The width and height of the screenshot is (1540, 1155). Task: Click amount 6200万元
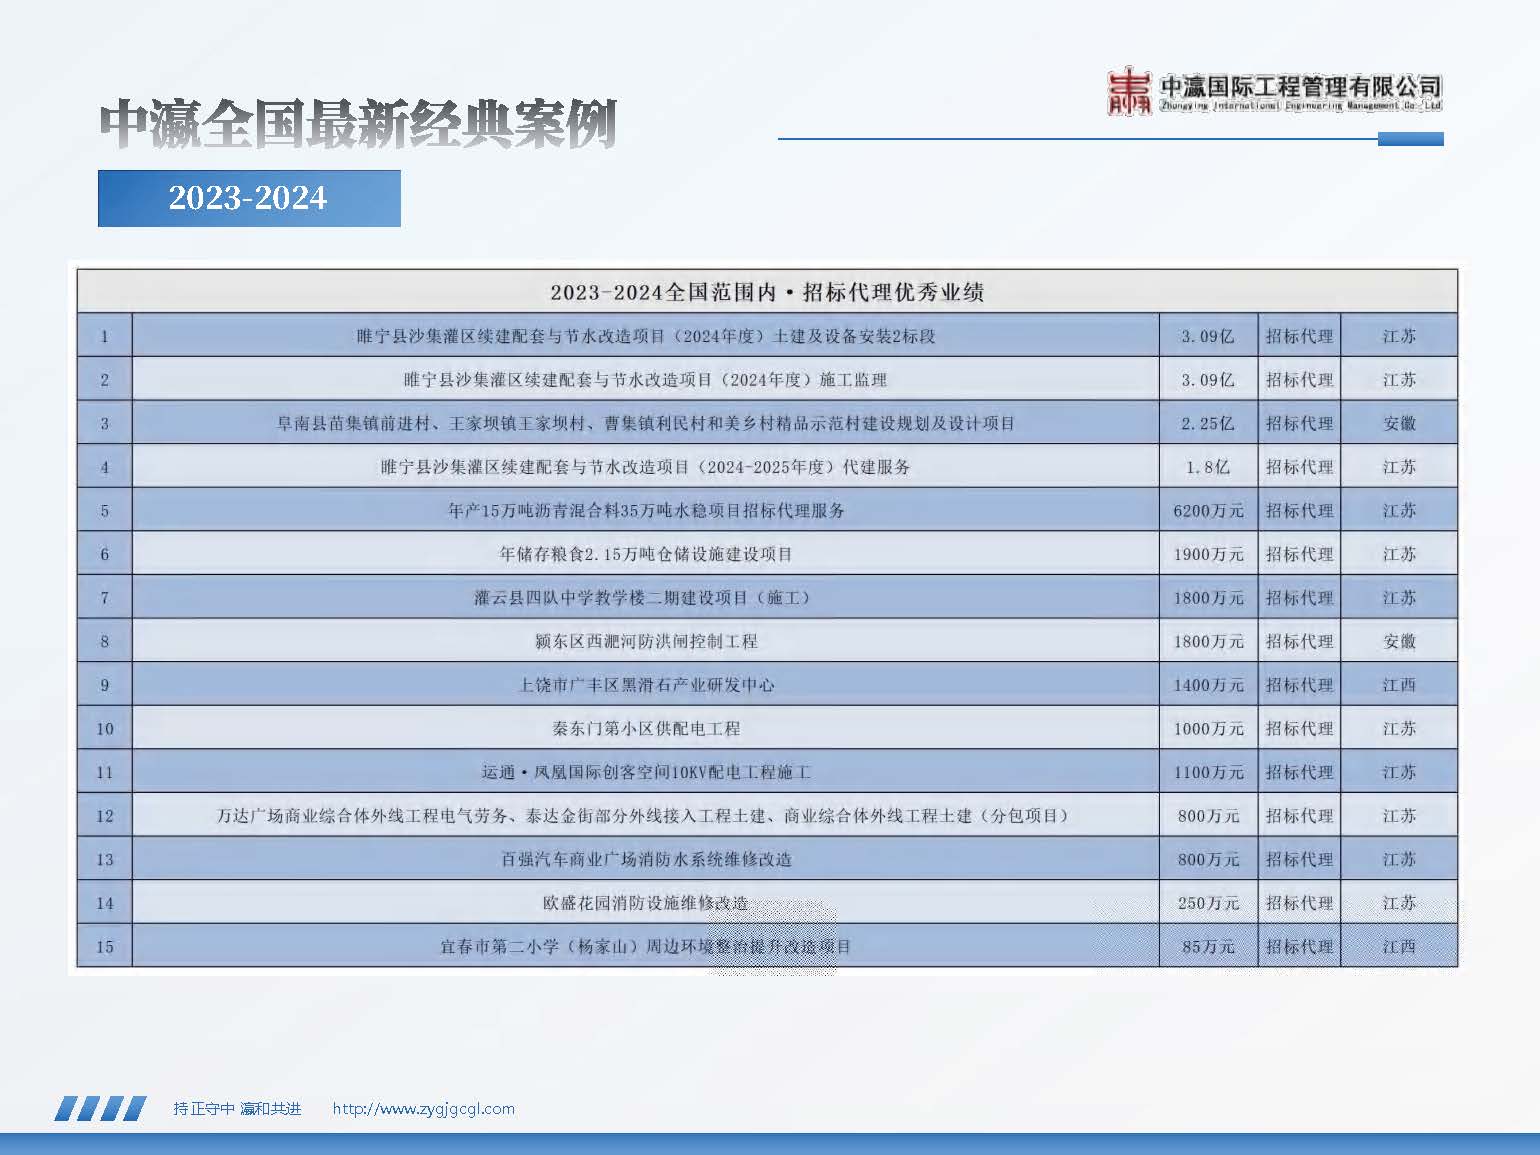point(1208,511)
